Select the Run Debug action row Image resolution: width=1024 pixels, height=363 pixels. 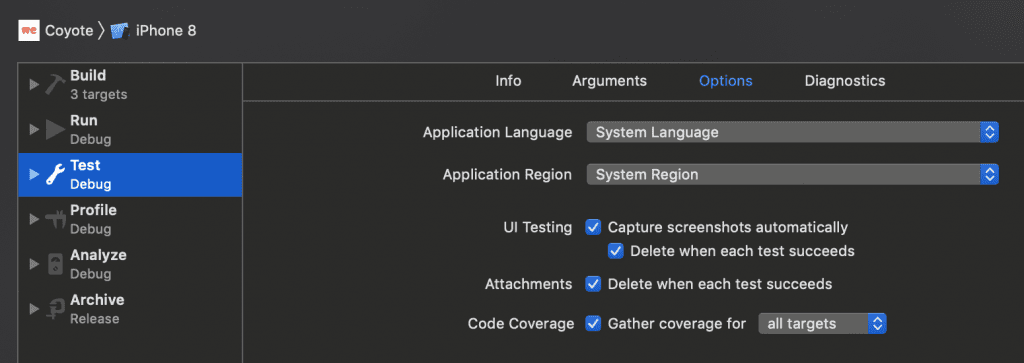pos(130,130)
